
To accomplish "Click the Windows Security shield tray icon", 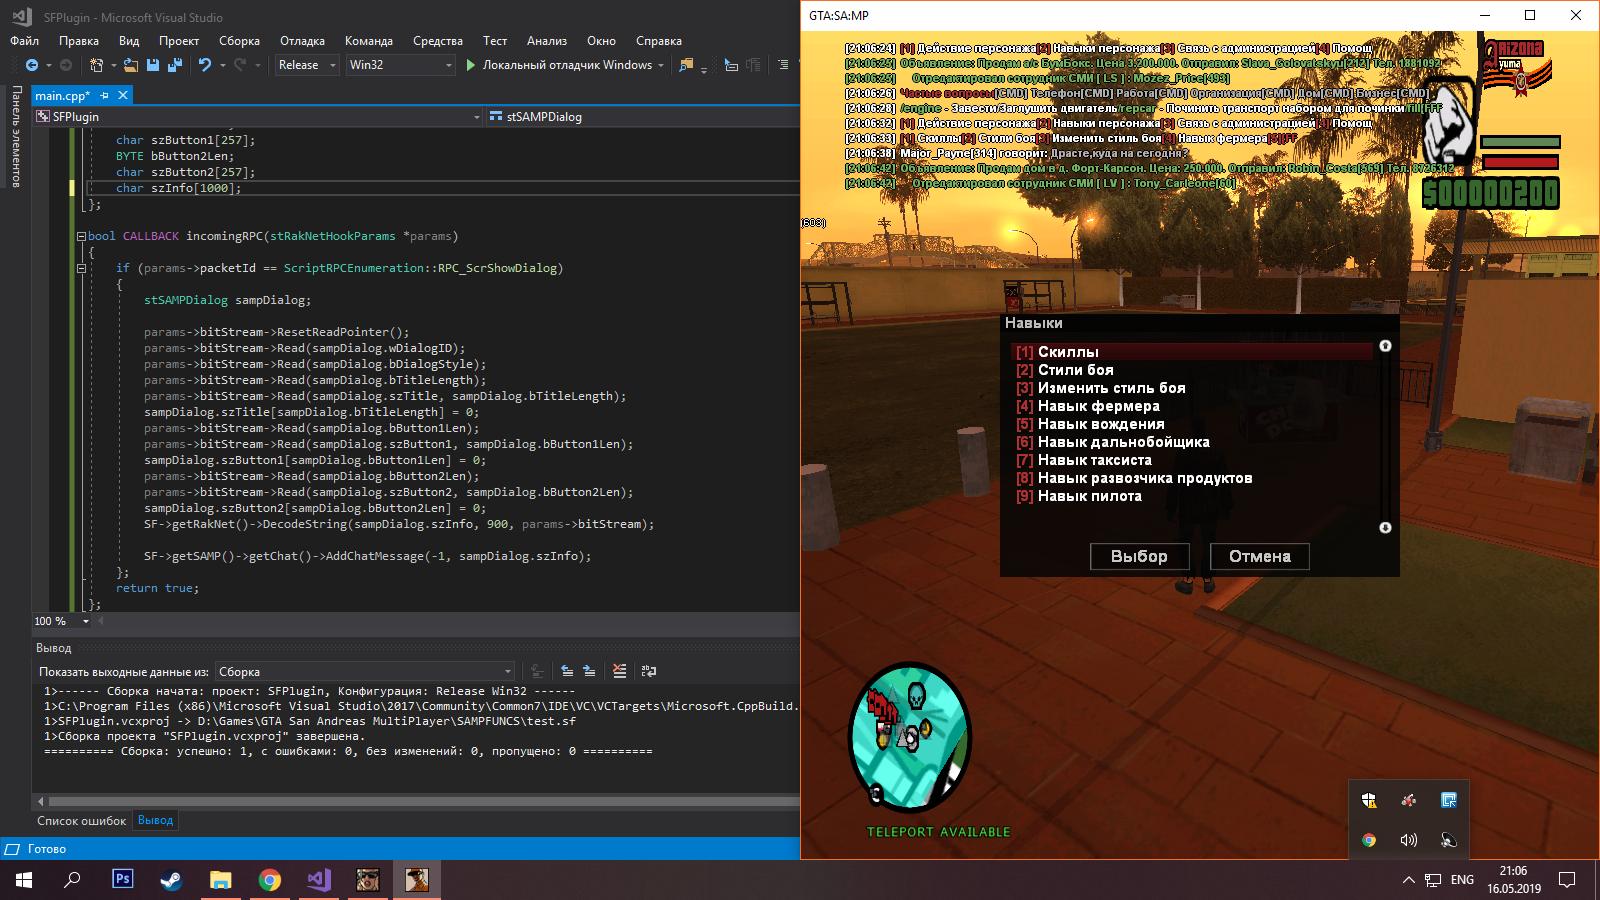I will click(1369, 800).
